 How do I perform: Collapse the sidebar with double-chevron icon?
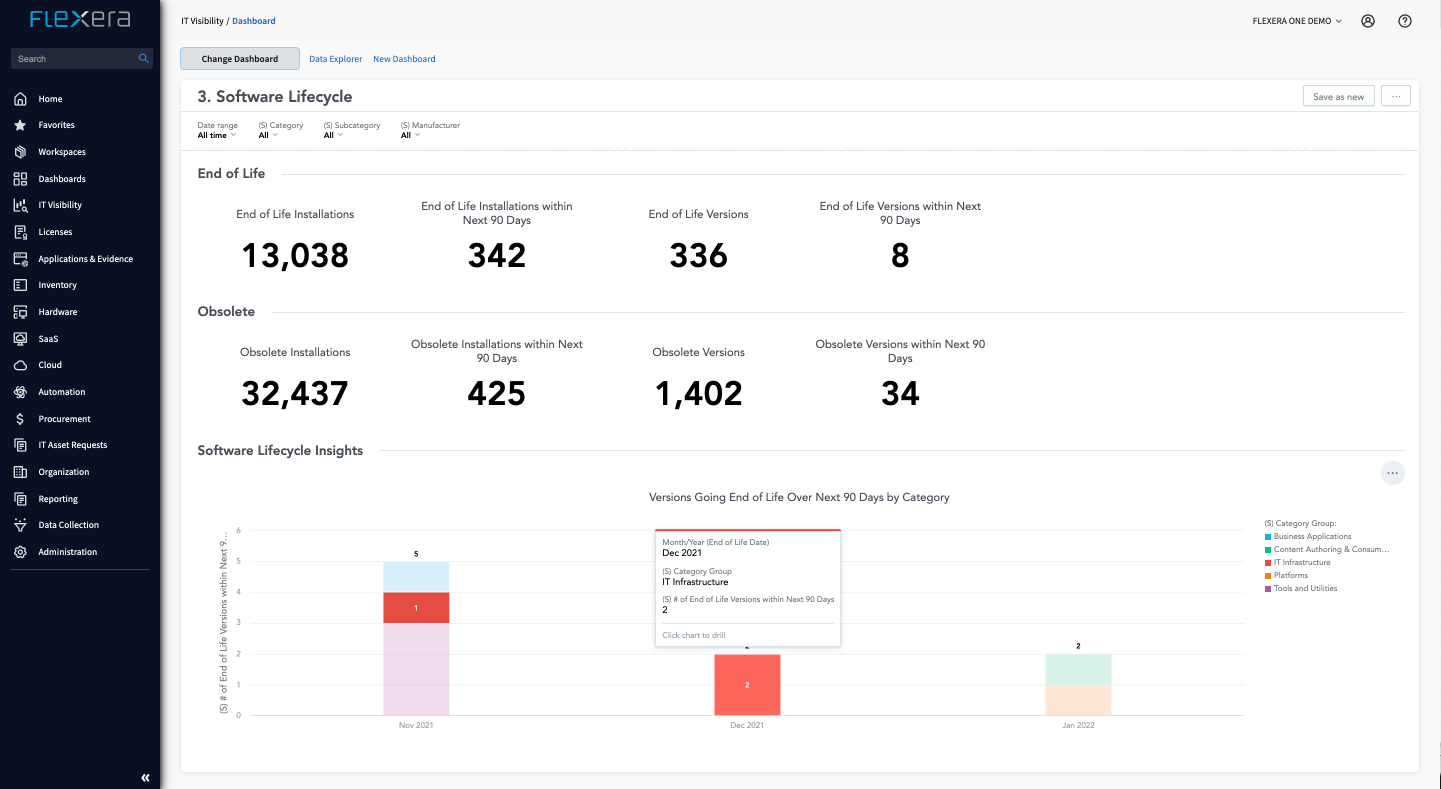tap(145, 777)
